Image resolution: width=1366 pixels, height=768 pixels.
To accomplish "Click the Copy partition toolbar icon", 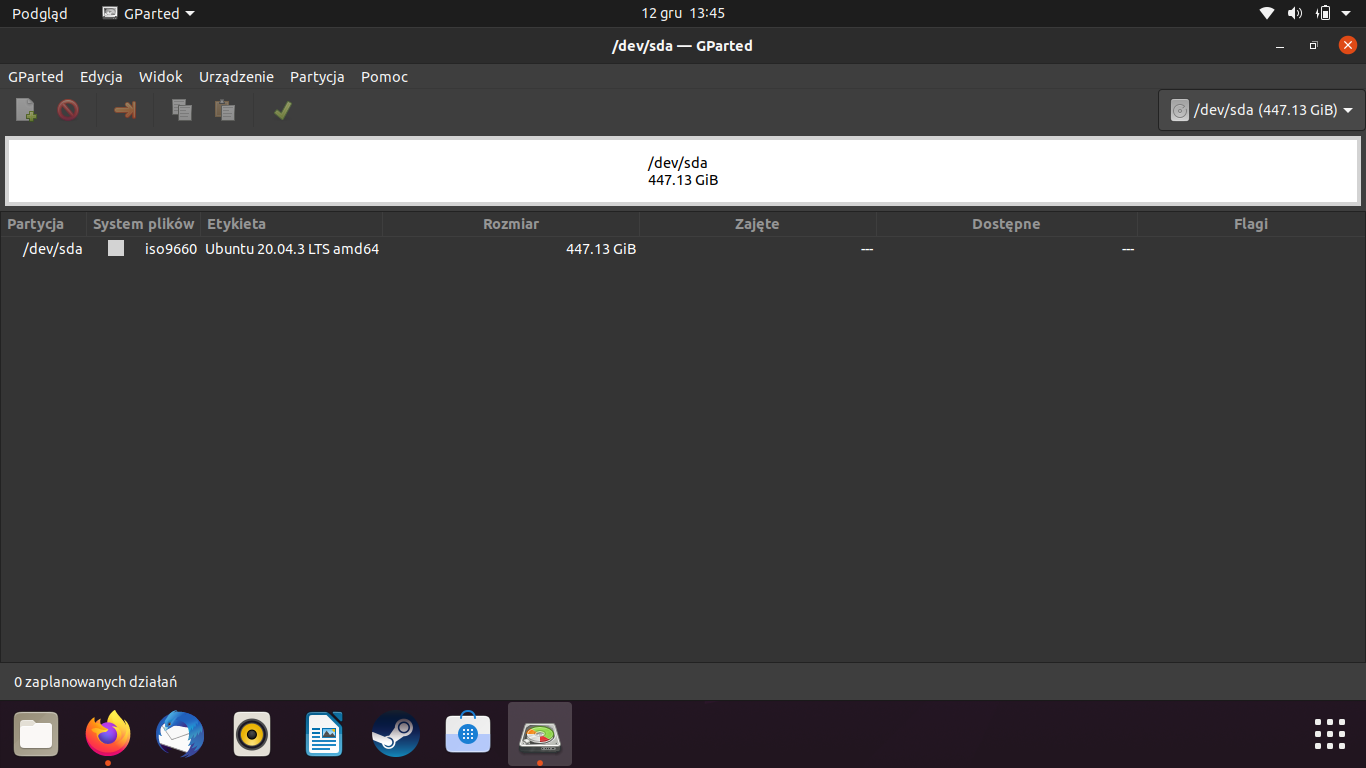I will [x=182, y=110].
